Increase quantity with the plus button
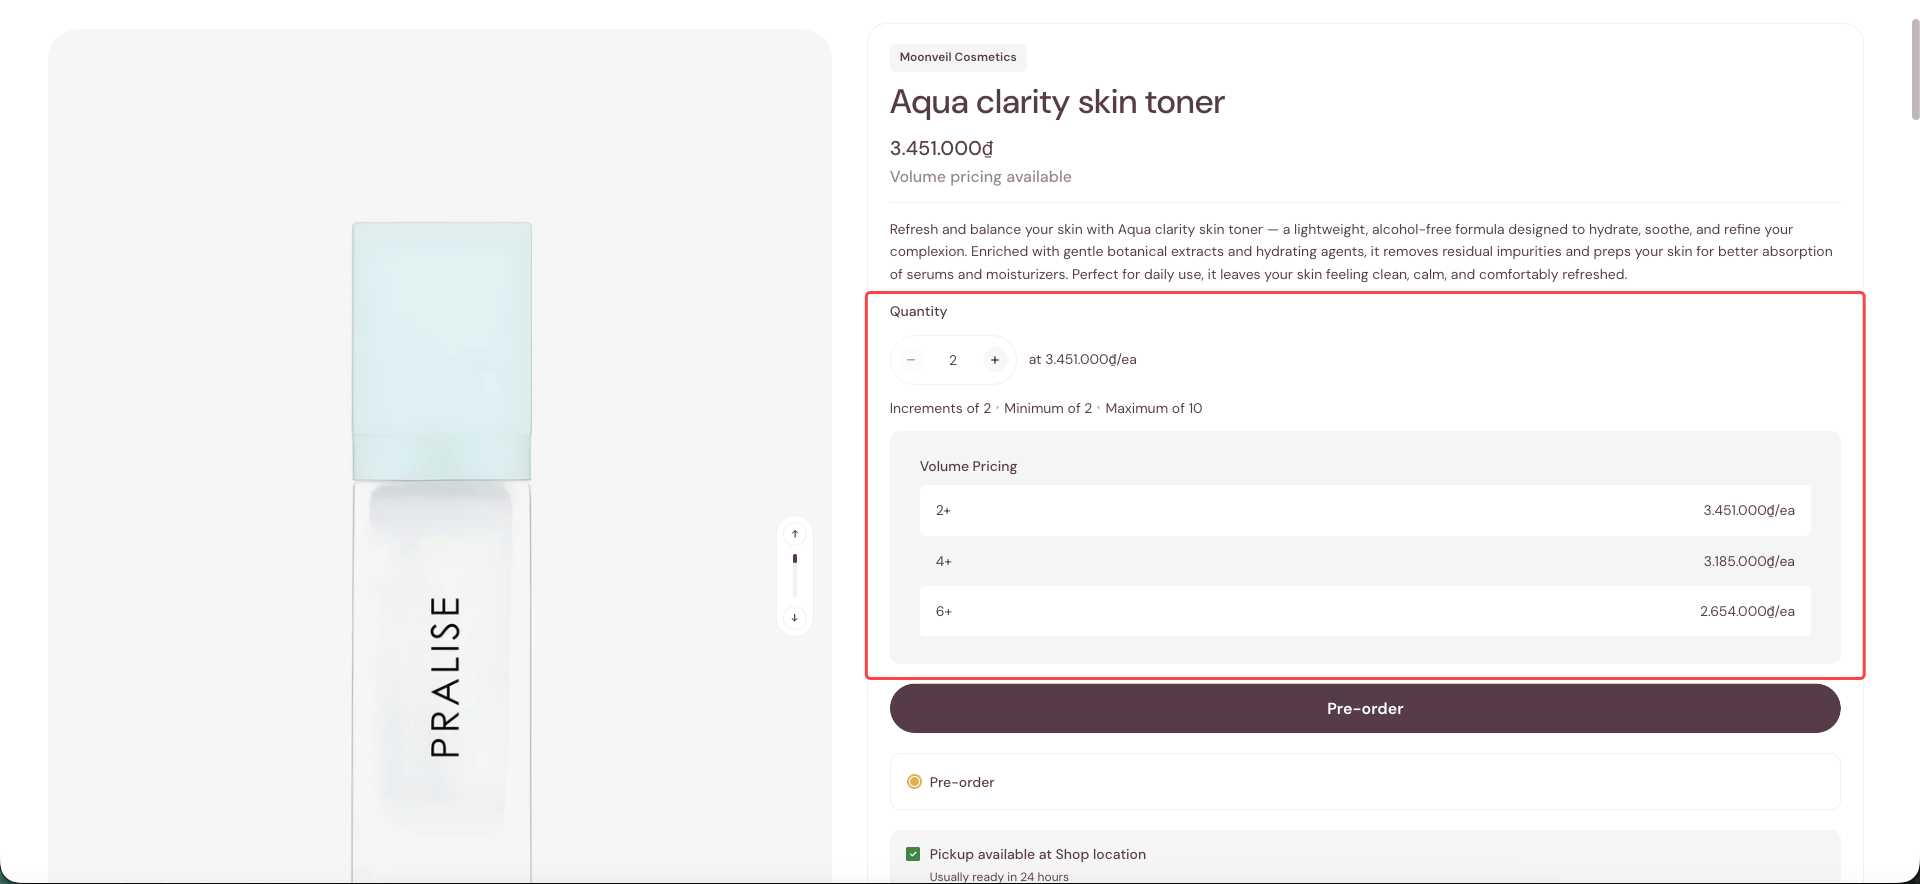 tap(994, 360)
